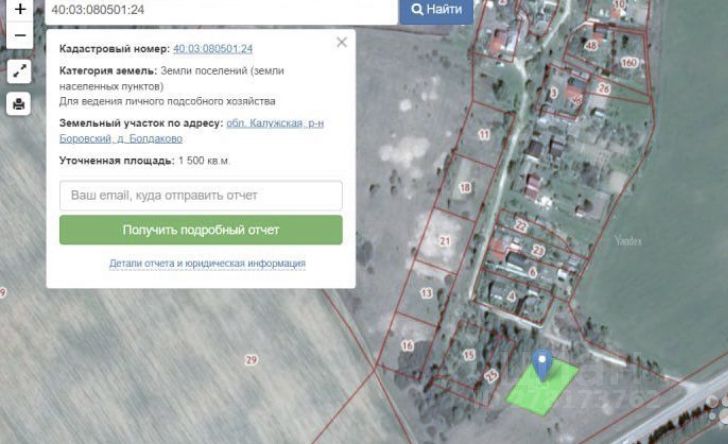The height and width of the screenshot is (444, 728).
Task: Click Получить подробный отчет button
Action: coord(201,230)
